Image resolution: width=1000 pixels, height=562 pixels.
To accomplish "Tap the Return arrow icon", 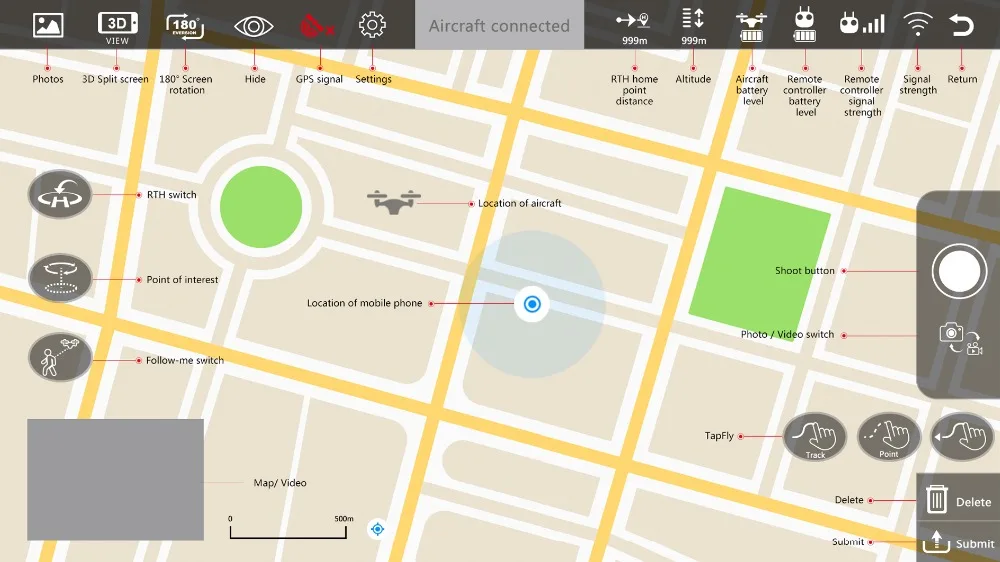I will 961,25.
